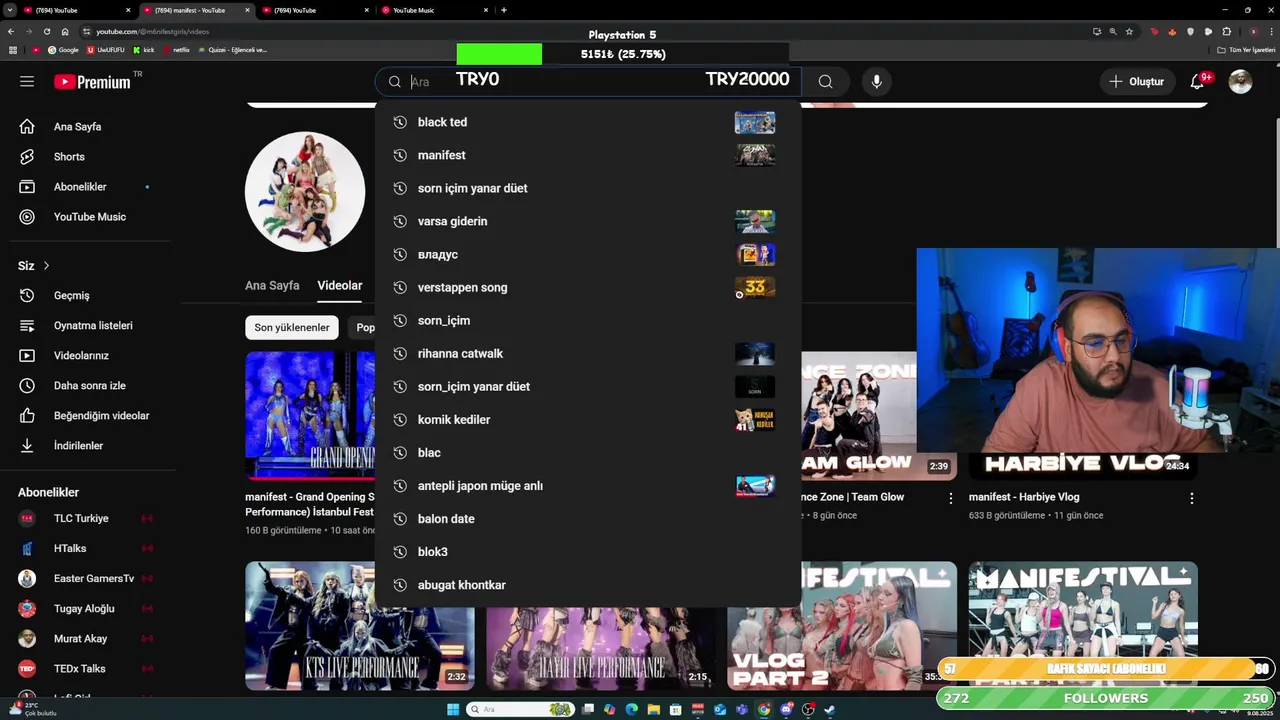The width and height of the screenshot is (1280, 720).
Task: Select the 'balon date' suggestion
Action: (x=588, y=518)
